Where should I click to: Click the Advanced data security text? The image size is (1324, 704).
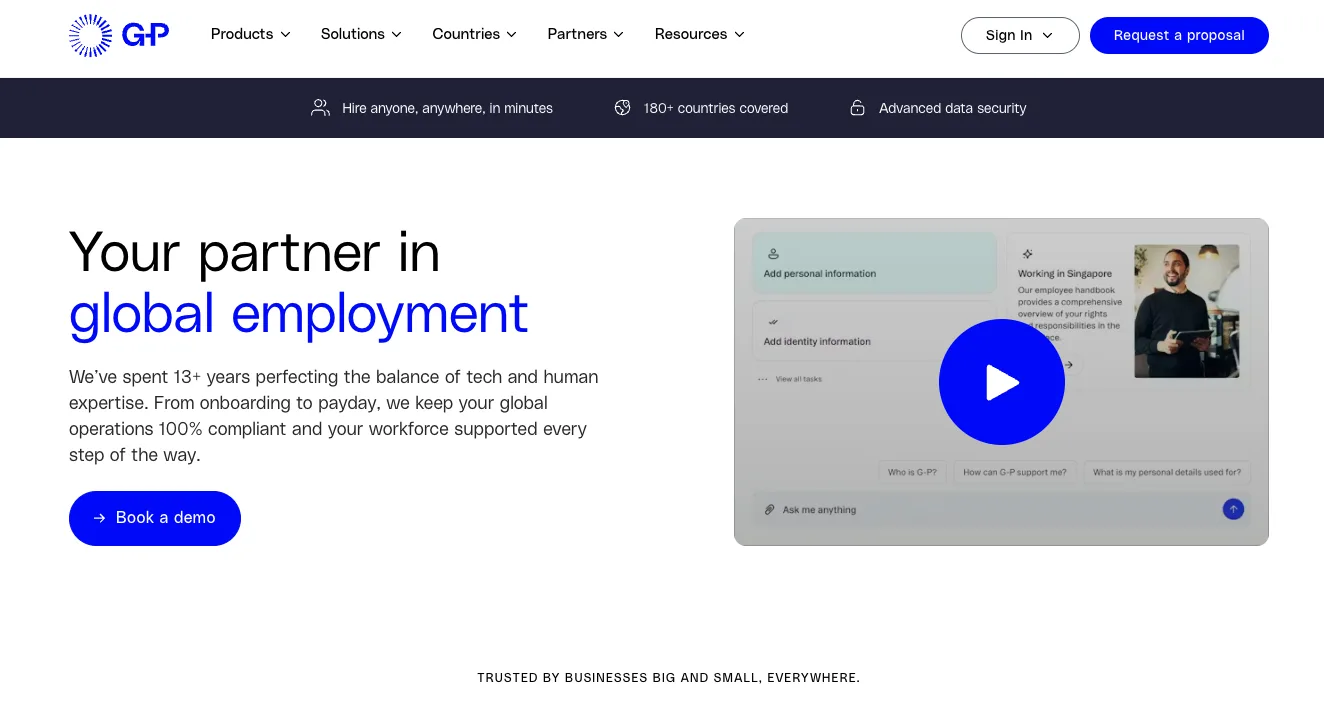coord(953,108)
